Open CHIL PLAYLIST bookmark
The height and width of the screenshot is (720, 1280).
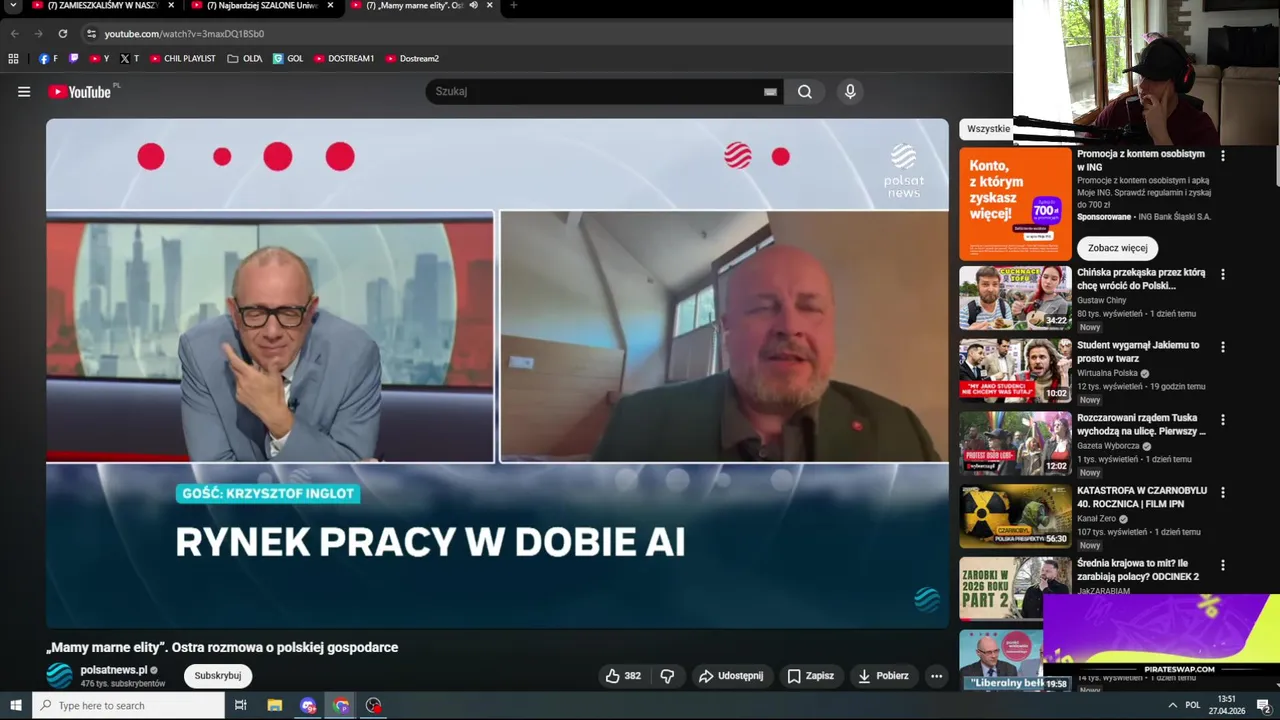coord(183,59)
